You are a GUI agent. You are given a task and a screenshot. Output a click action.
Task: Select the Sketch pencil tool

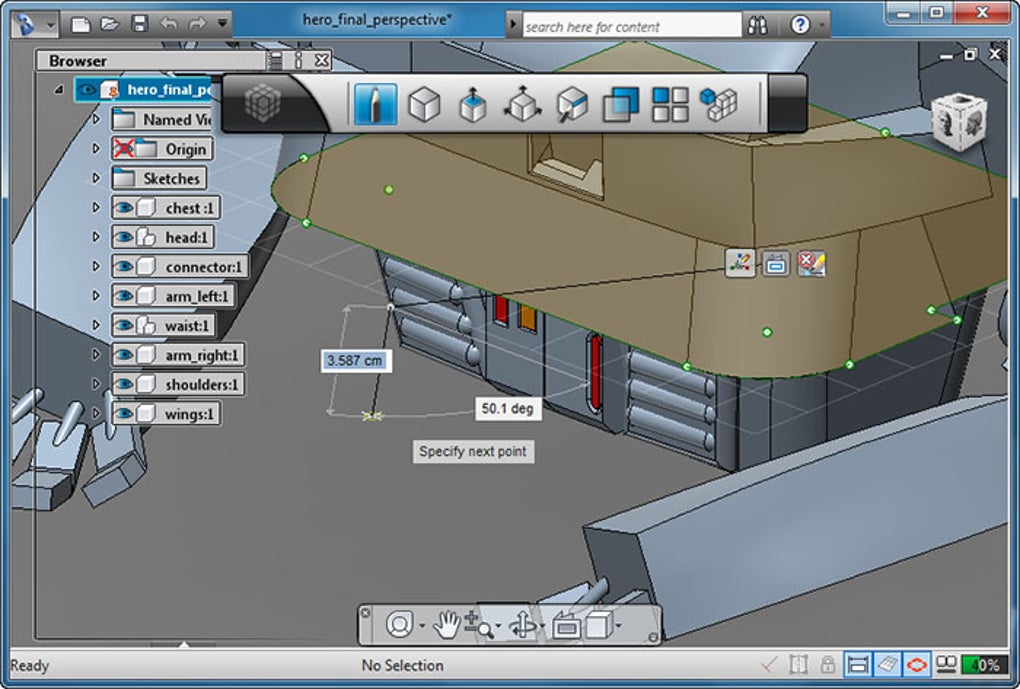[x=375, y=104]
